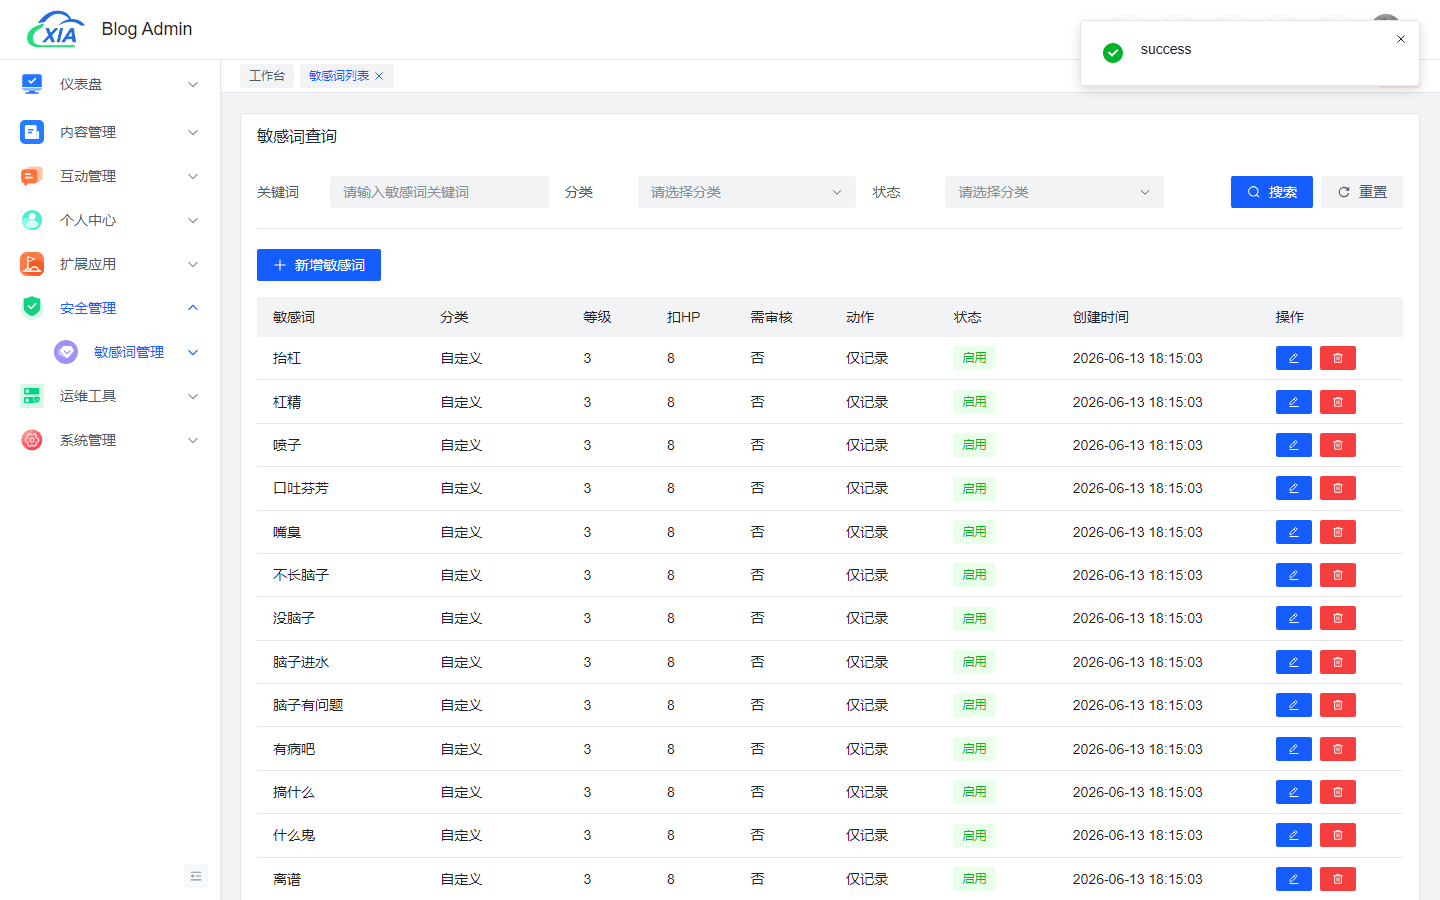Delete the 杠精 row
Image resolution: width=1440 pixels, height=900 pixels.
pyautogui.click(x=1337, y=402)
